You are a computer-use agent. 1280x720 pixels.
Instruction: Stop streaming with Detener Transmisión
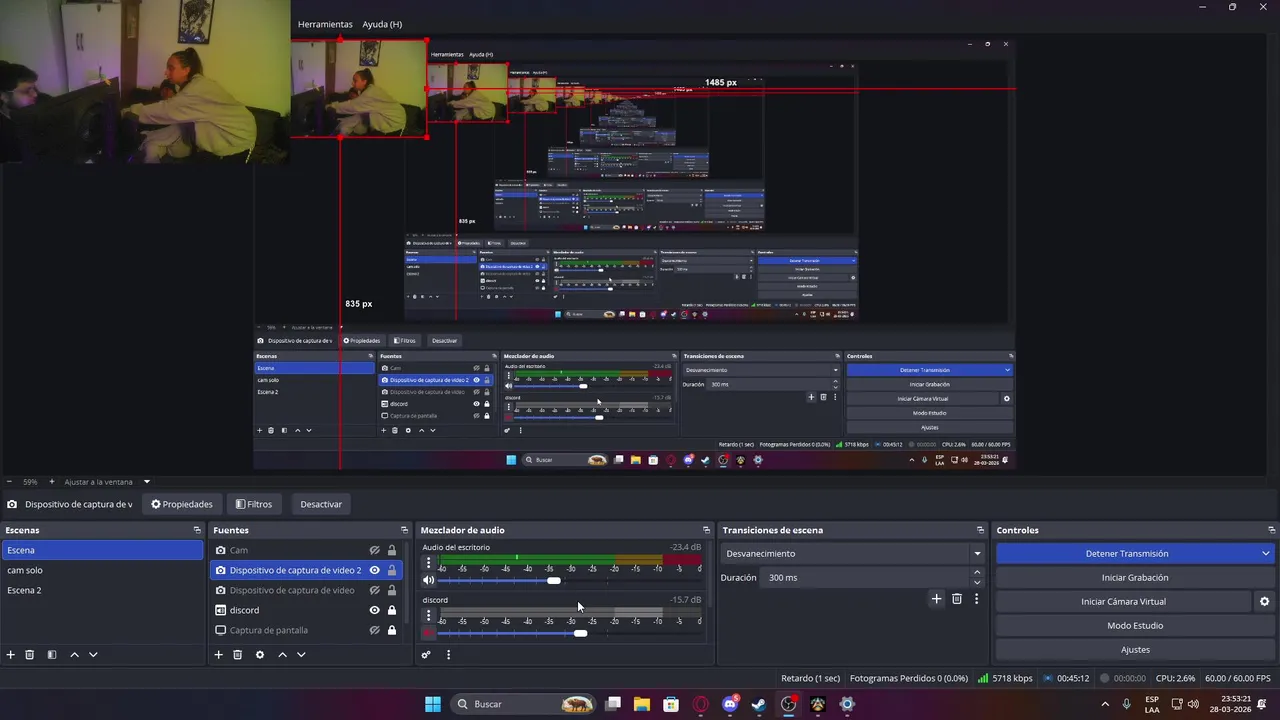coord(1126,553)
